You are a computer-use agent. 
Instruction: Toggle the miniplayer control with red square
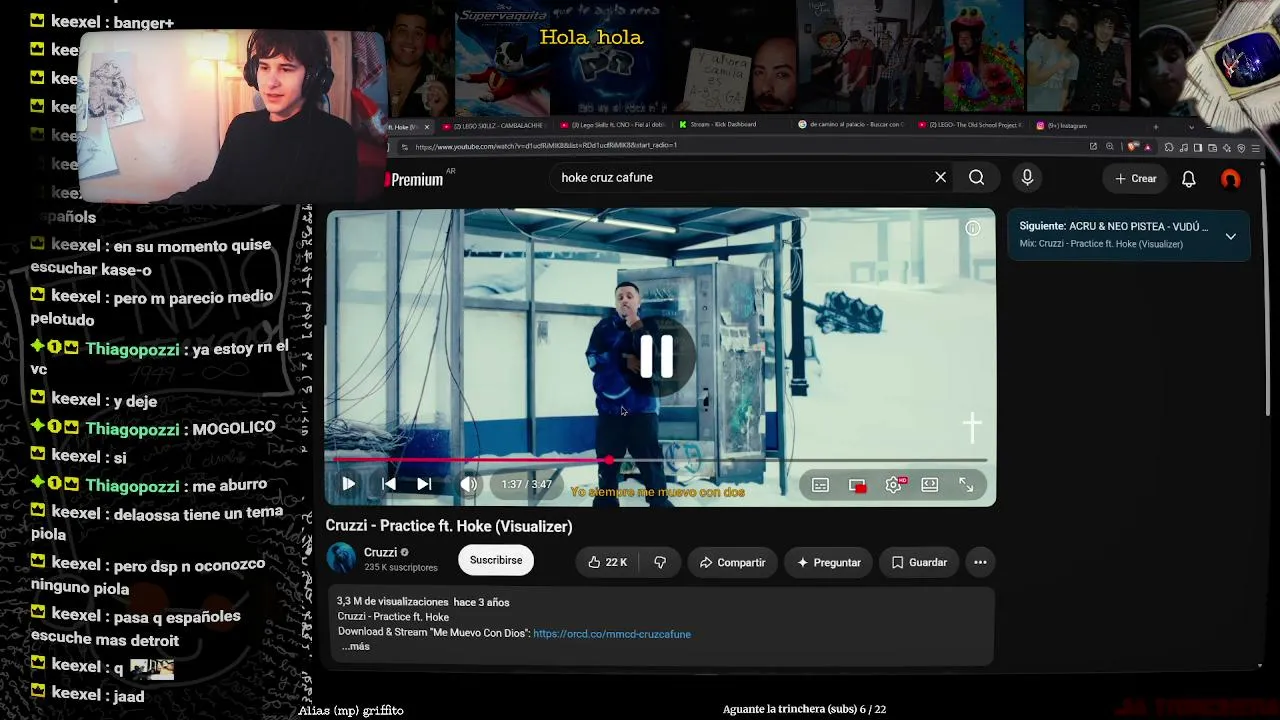857,485
